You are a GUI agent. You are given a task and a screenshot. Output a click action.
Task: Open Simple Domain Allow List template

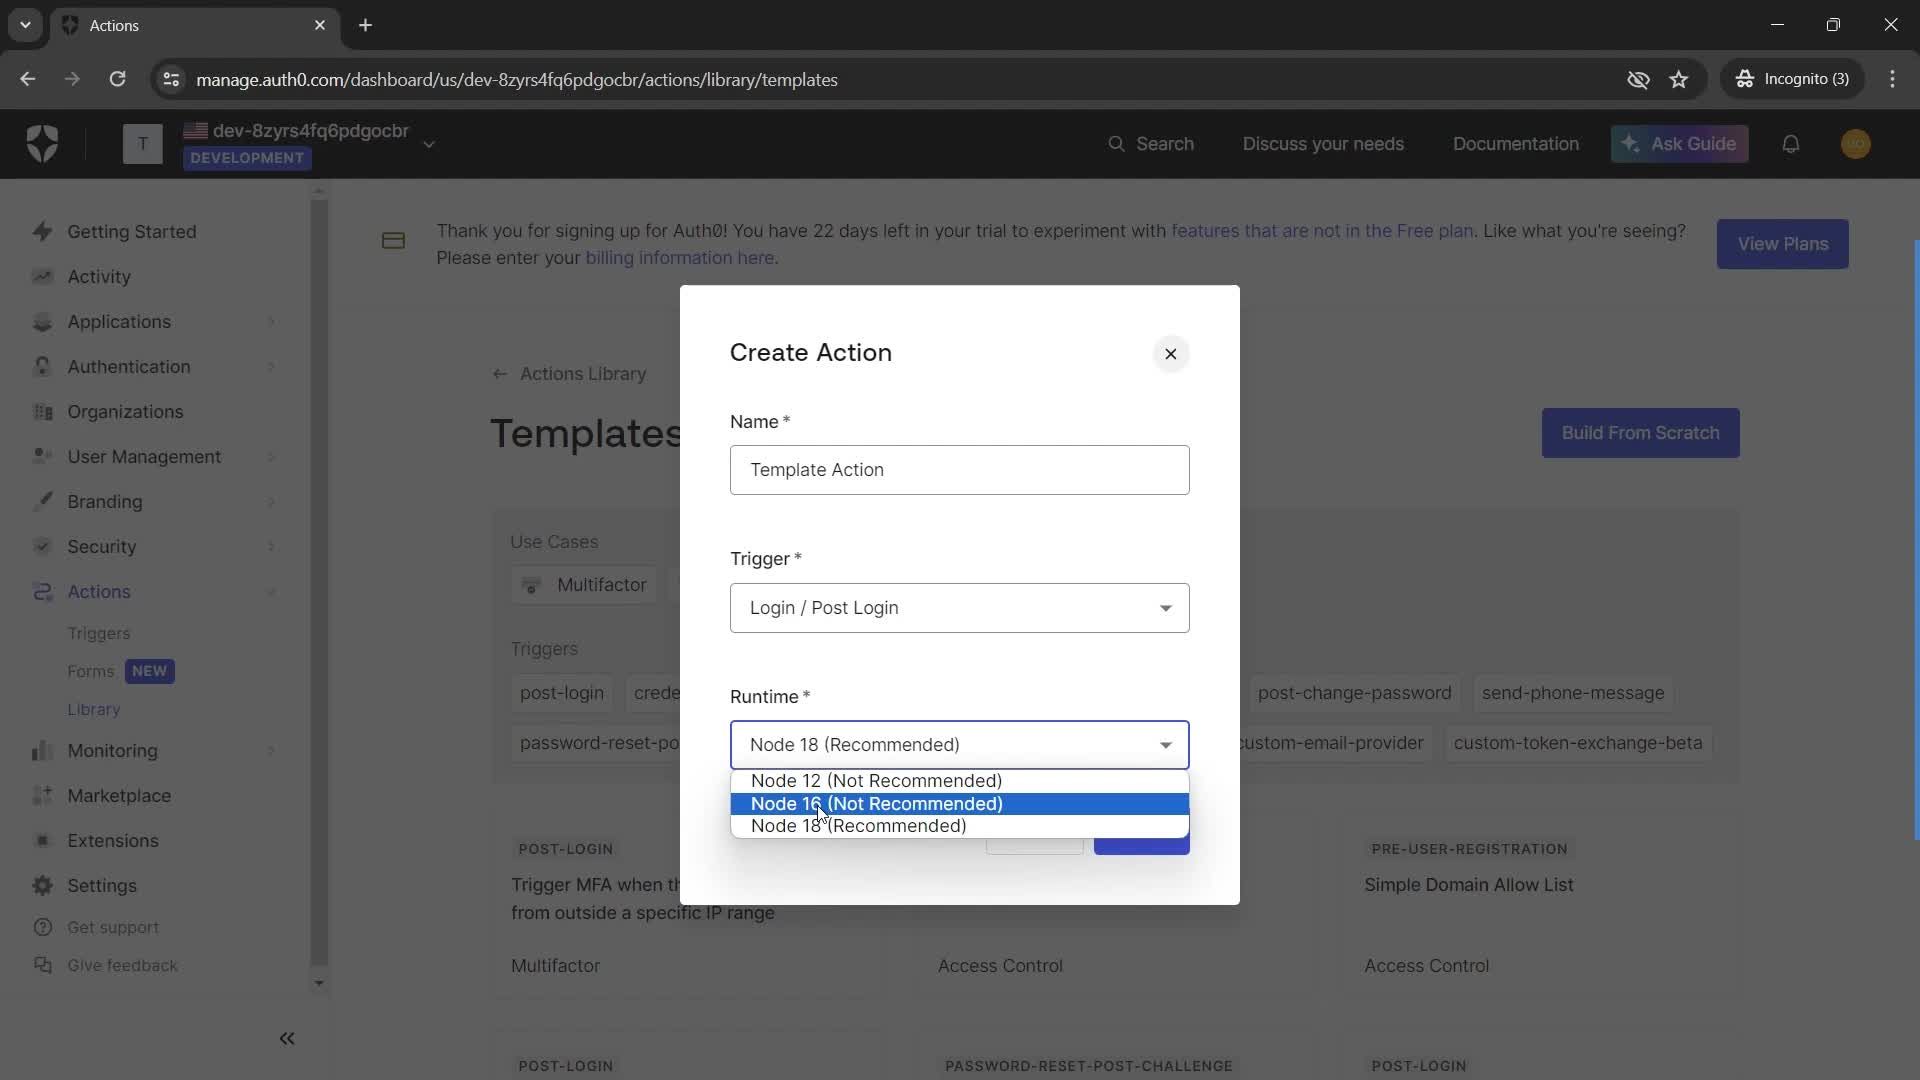(x=1468, y=885)
